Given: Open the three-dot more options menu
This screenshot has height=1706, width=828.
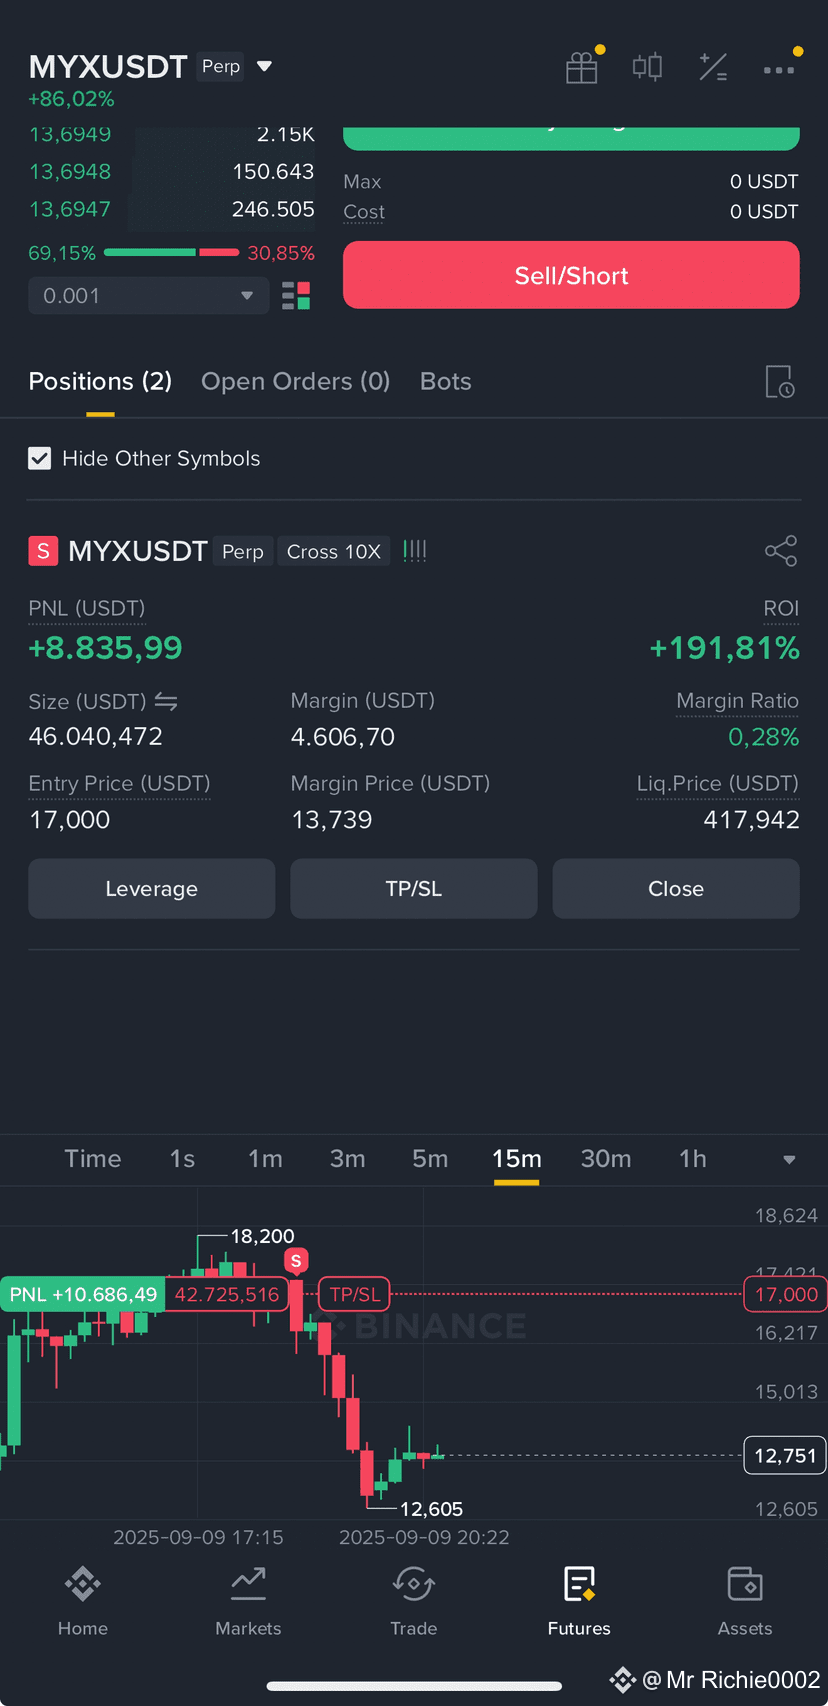Looking at the screenshot, I should point(779,70).
